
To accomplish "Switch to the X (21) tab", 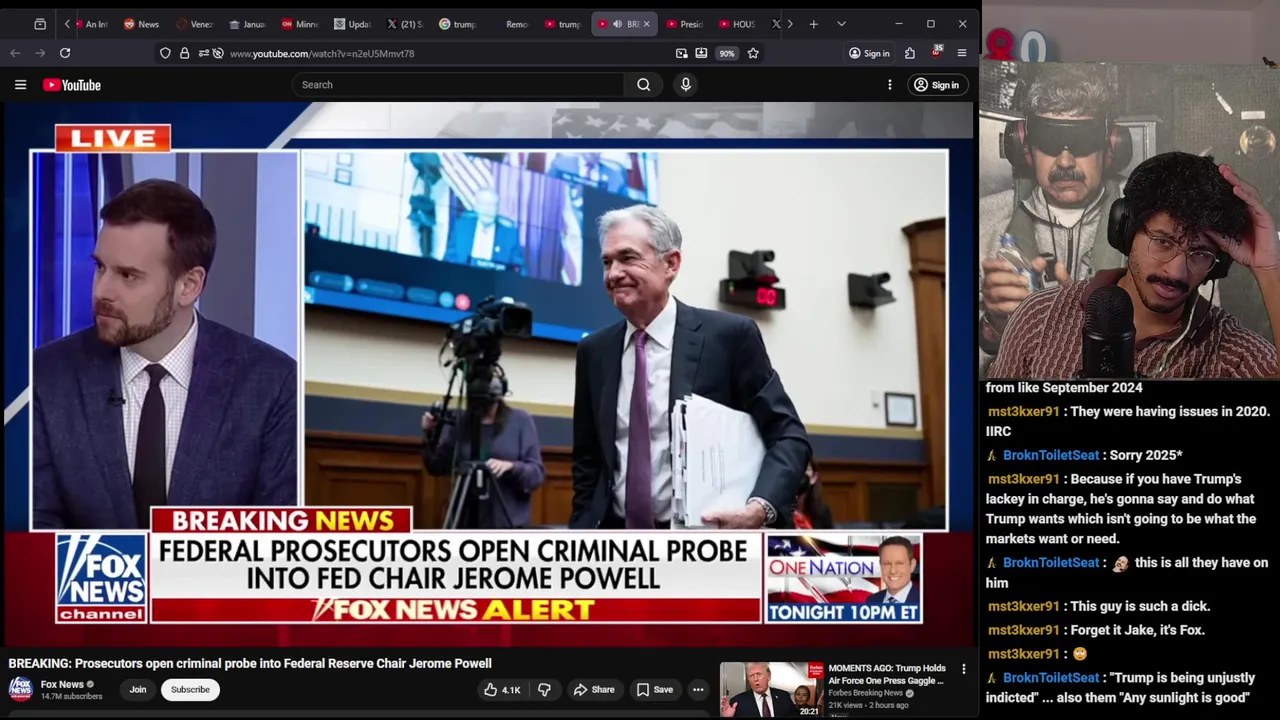I will pyautogui.click(x=405, y=24).
